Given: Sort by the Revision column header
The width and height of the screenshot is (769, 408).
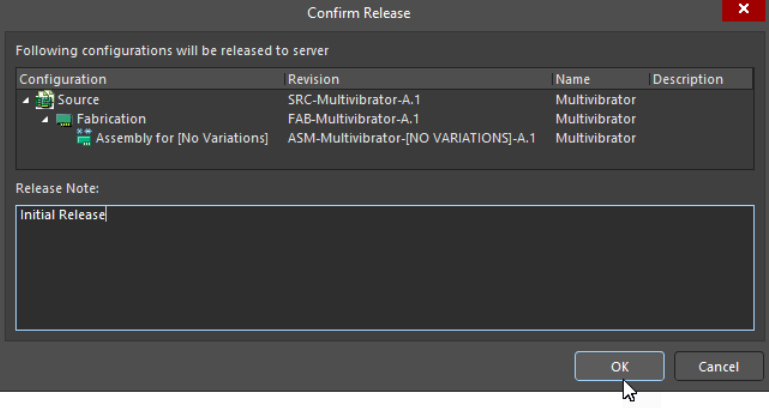Looking at the screenshot, I should click(x=313, y=79).
